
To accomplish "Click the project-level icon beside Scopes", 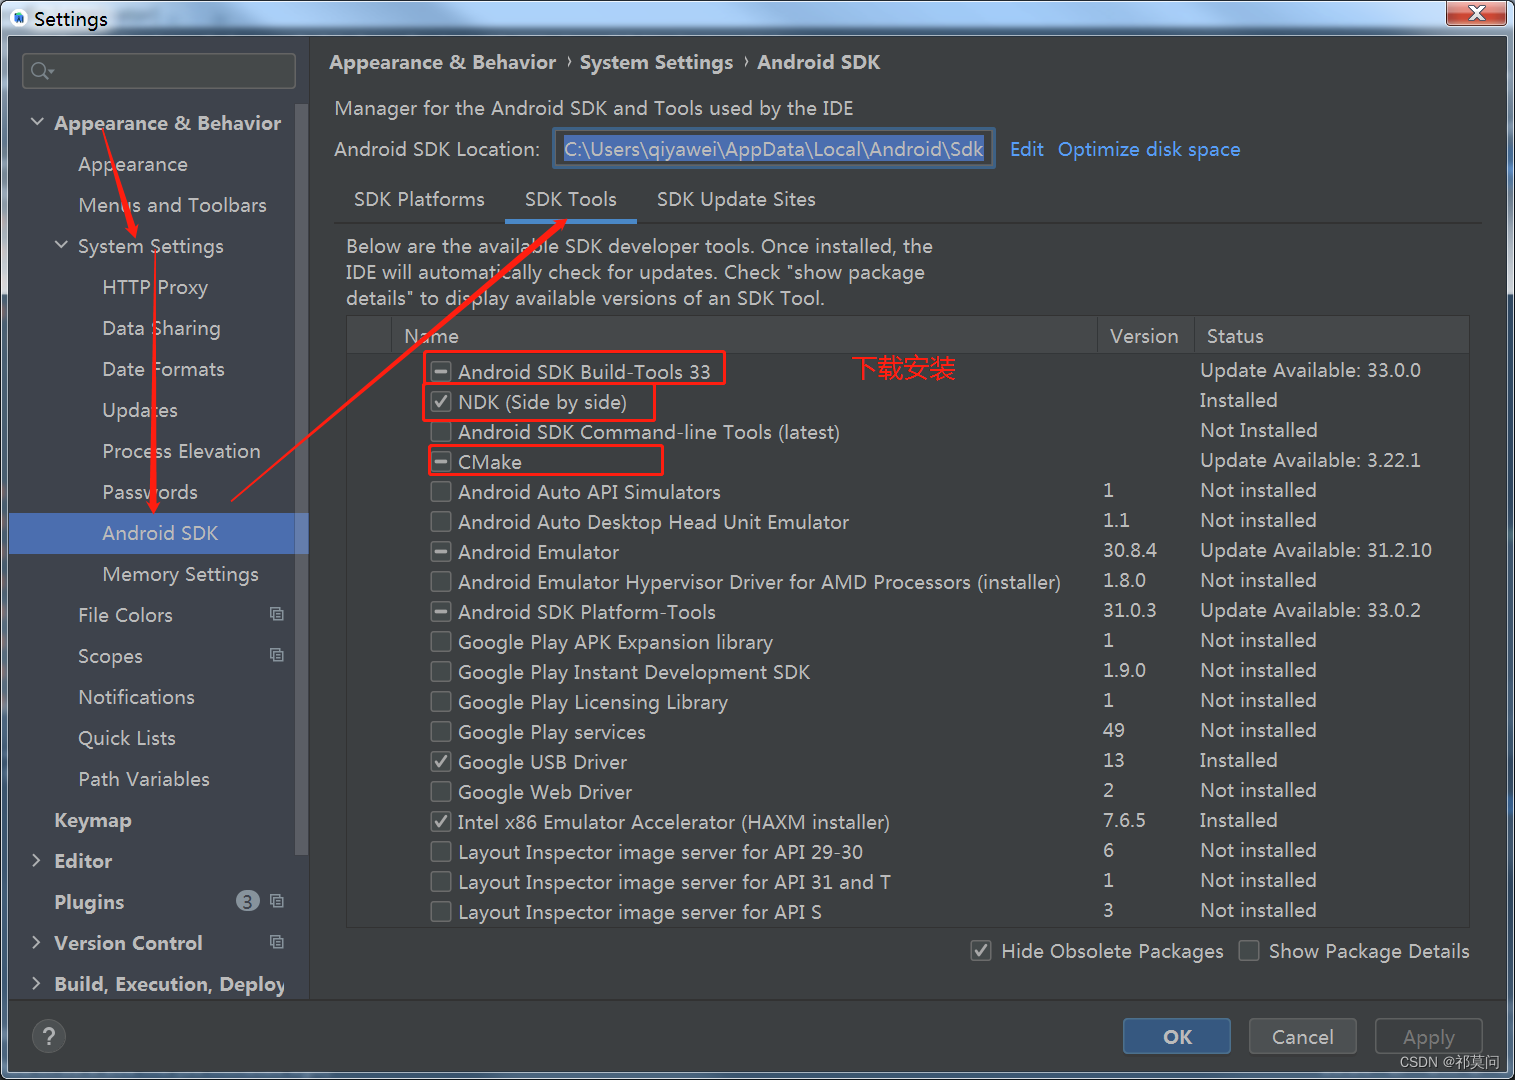I will pos(277,655).
